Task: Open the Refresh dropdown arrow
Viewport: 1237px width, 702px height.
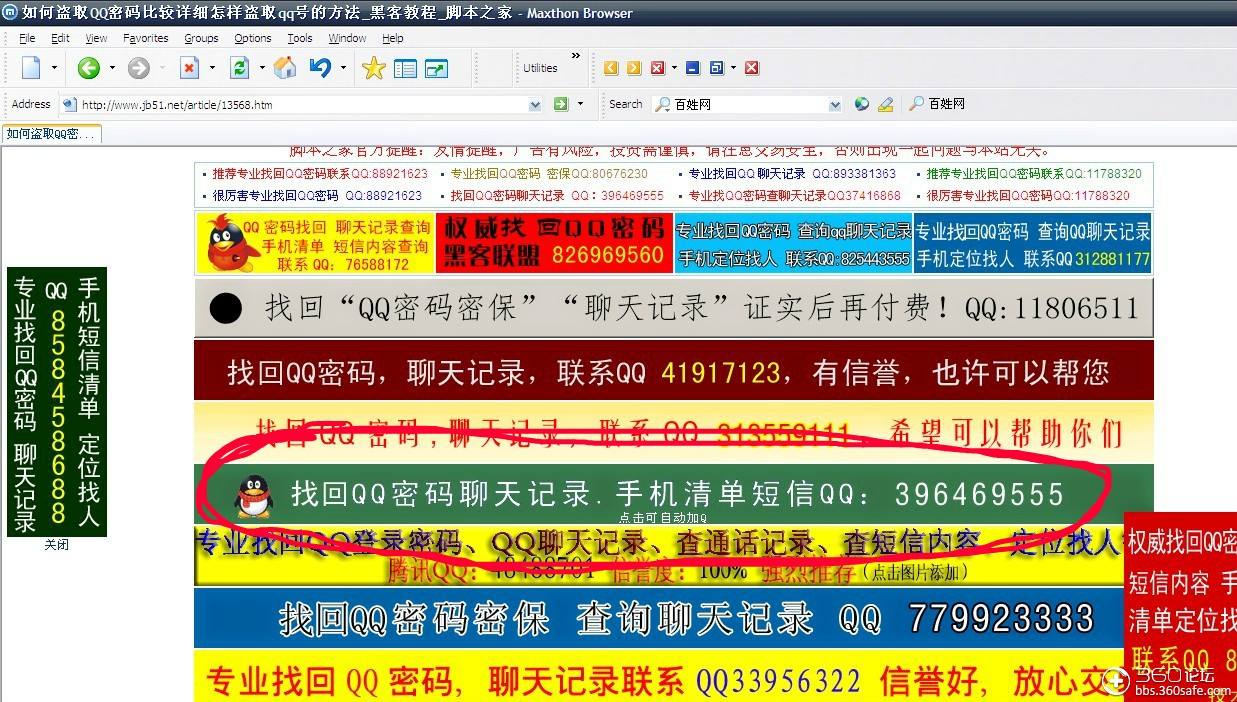Action: (x=262, y=68)
